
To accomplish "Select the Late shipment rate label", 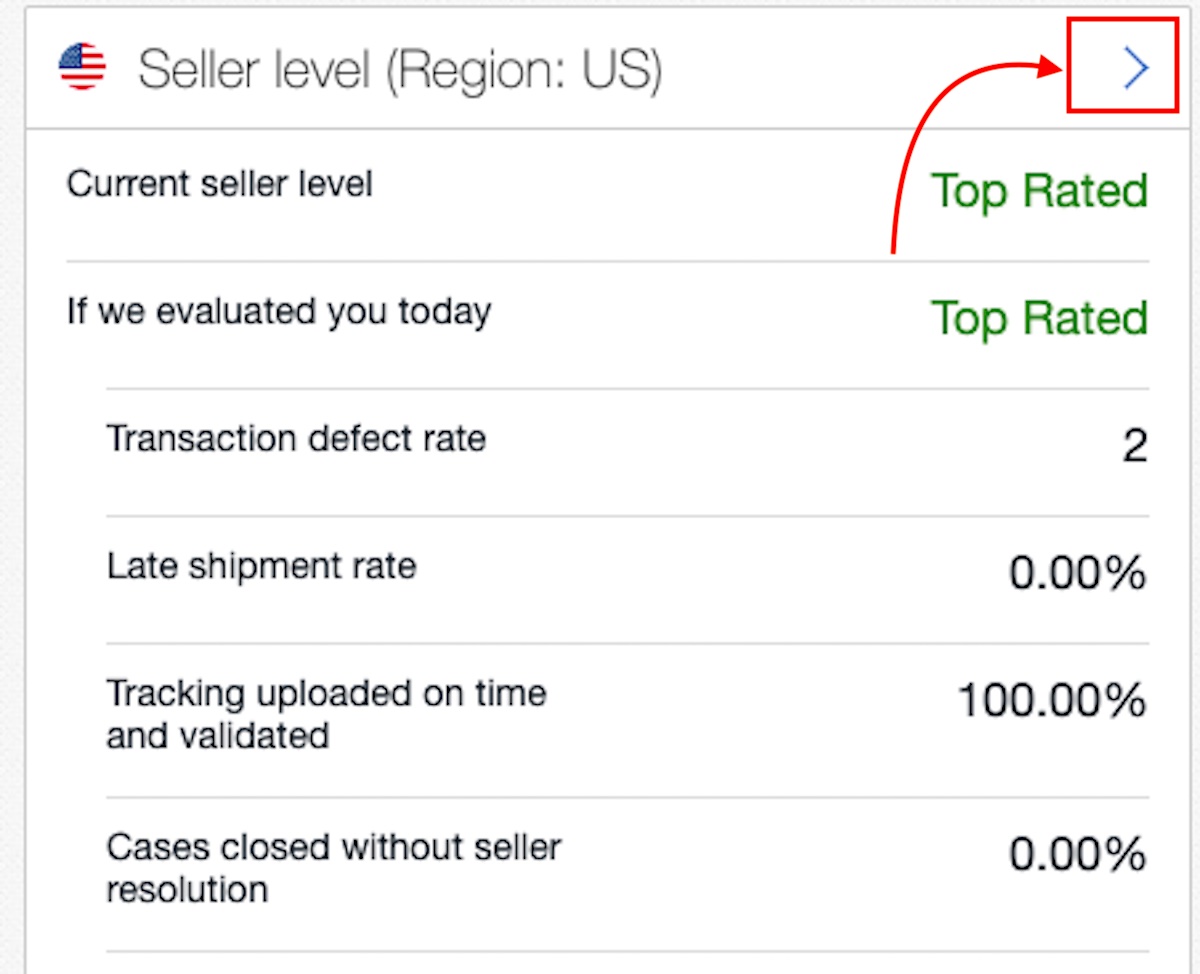I will point(261,566).
